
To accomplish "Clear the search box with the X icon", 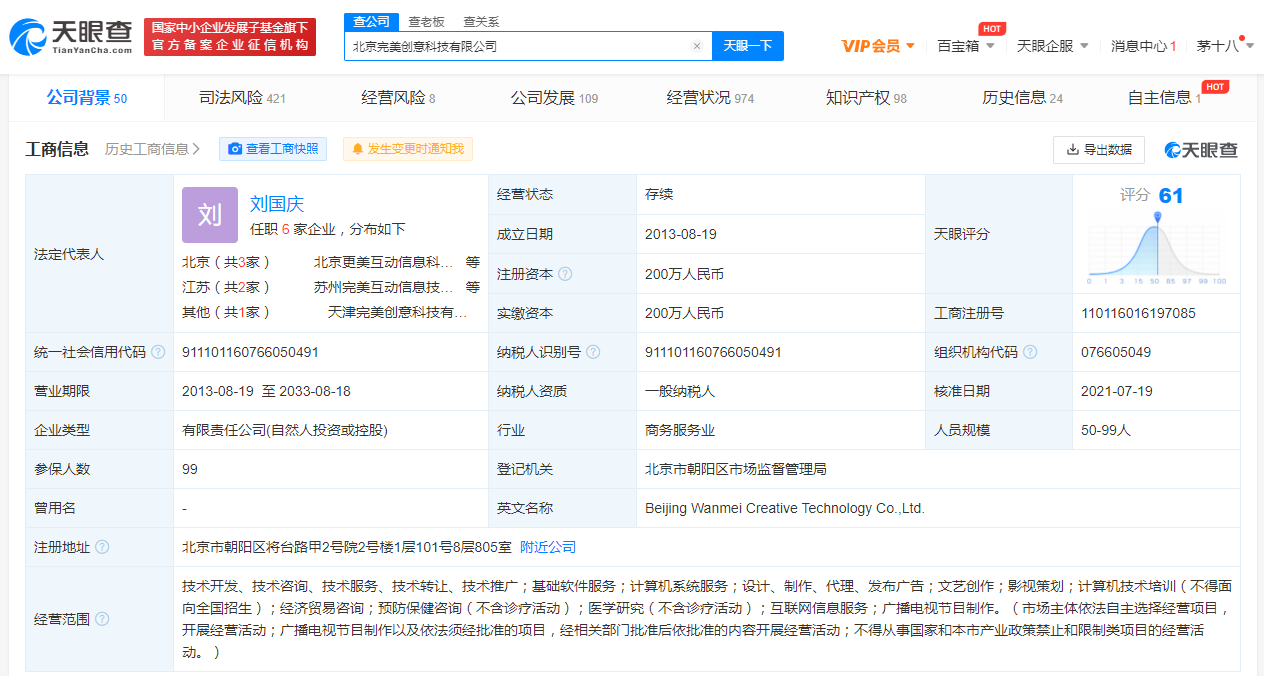I will (697, 46).
